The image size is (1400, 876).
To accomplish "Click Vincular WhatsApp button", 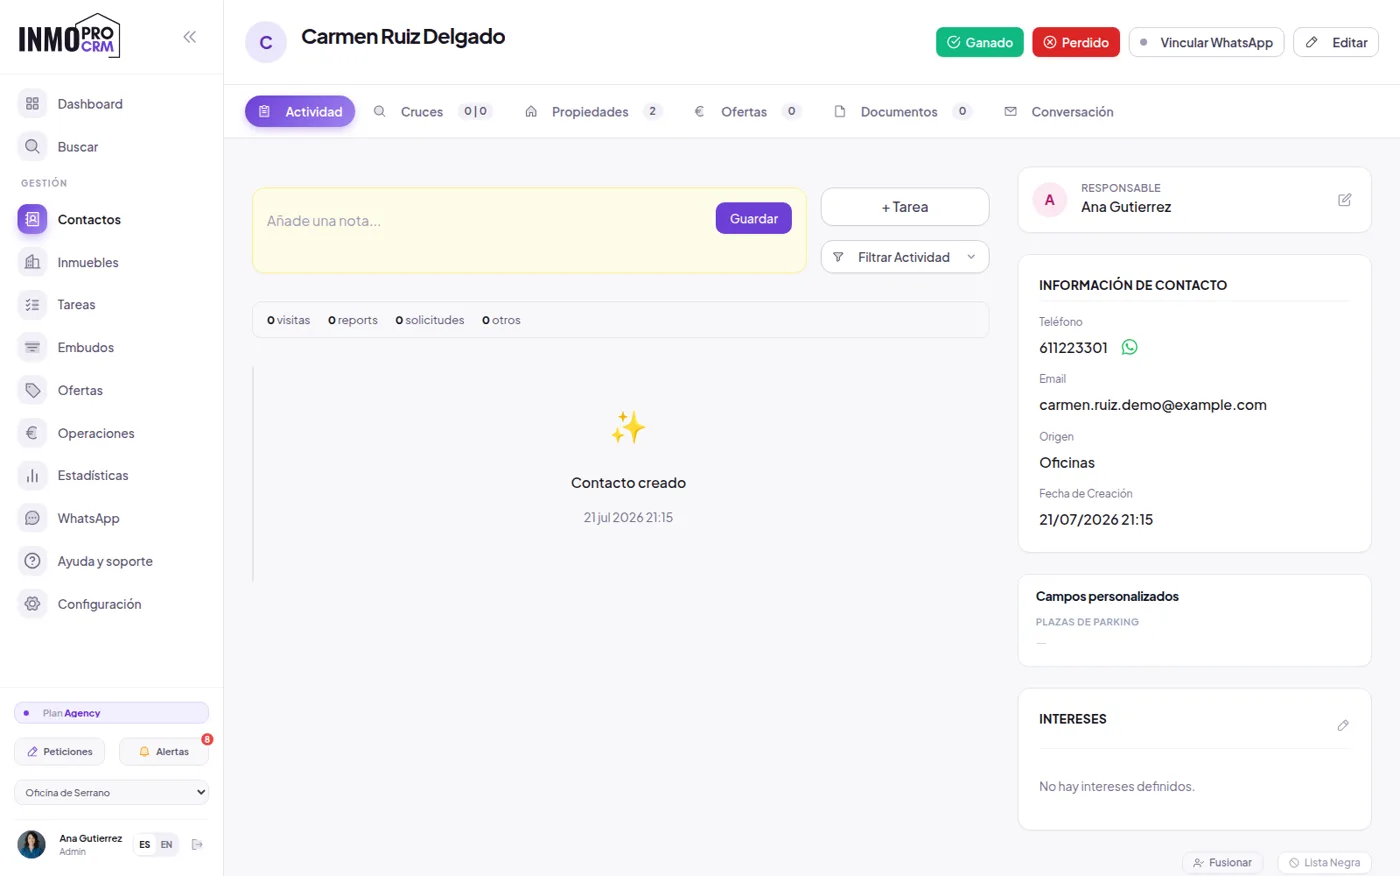I will (x=1206, y=42).
